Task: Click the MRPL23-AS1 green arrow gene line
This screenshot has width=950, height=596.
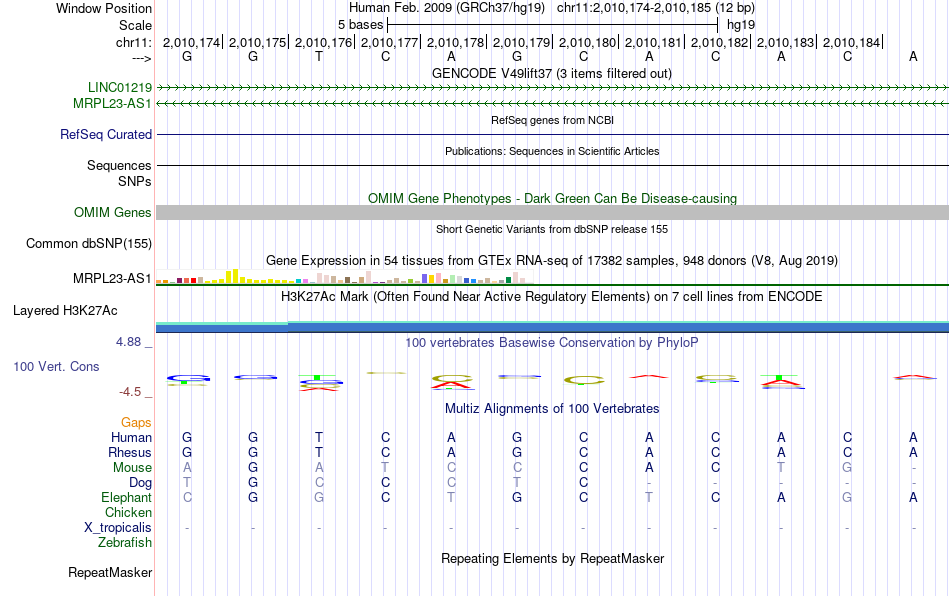Action: pos(553,104)
